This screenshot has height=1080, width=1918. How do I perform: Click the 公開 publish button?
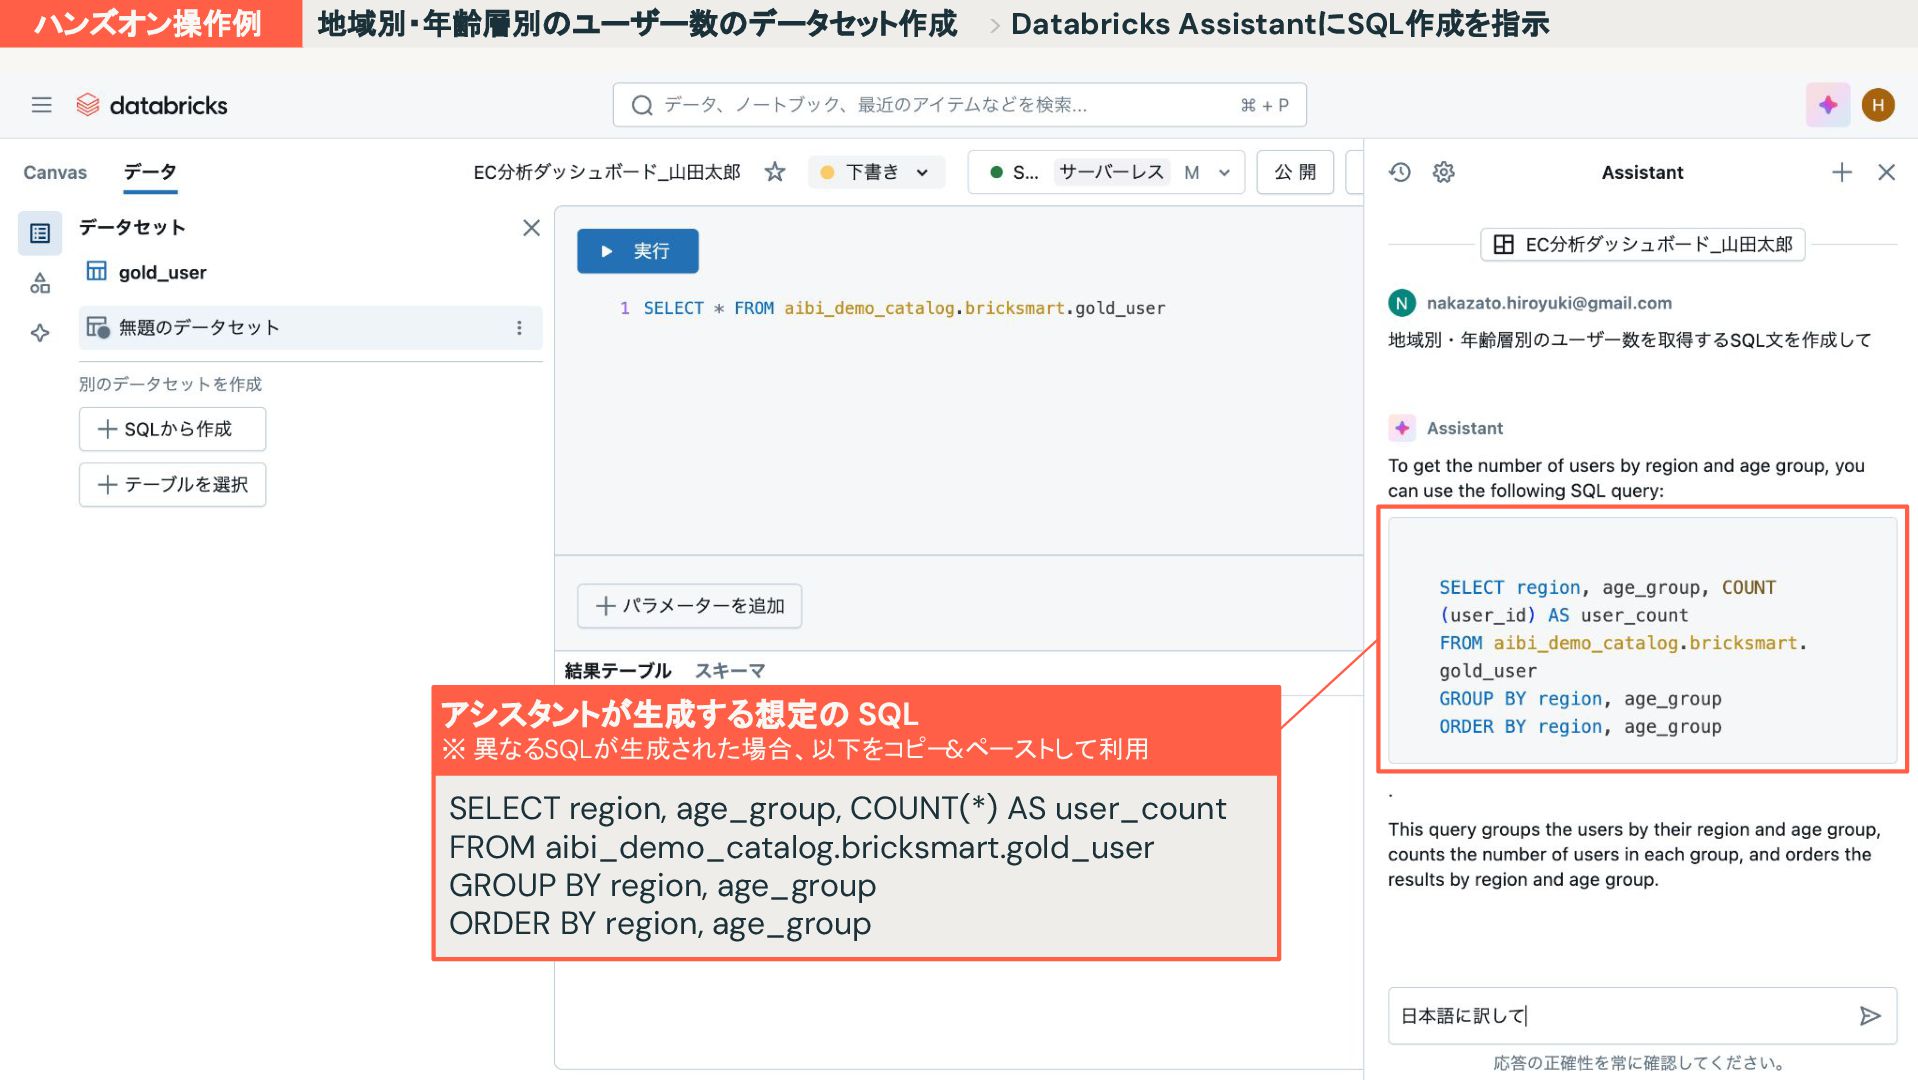pyautogui.click(x=1295, y=172)
